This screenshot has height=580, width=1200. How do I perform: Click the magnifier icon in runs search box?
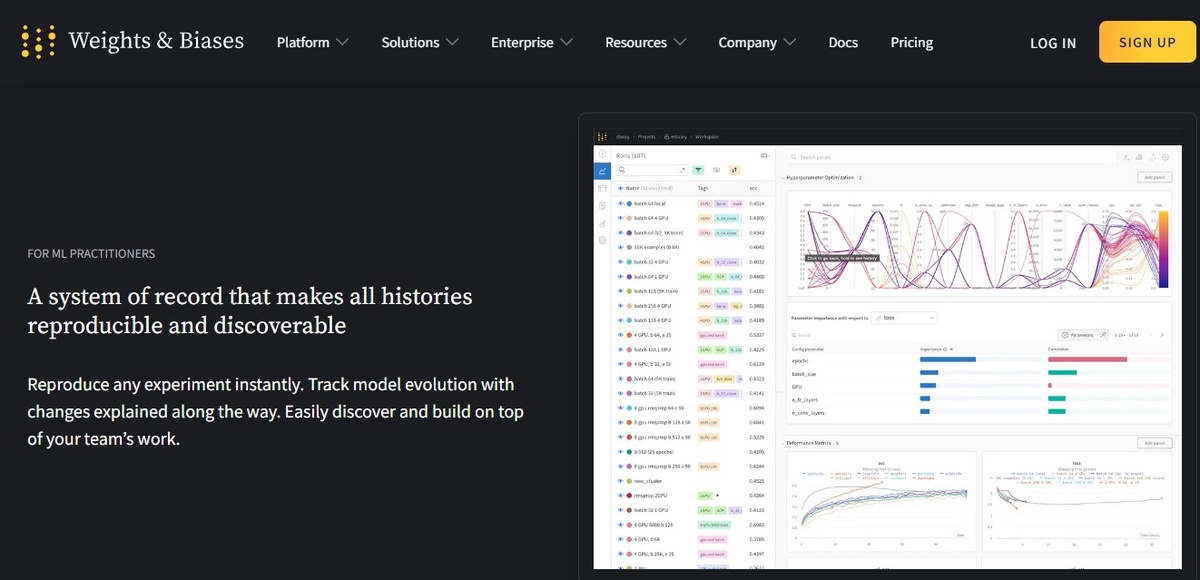click(622, 171)
